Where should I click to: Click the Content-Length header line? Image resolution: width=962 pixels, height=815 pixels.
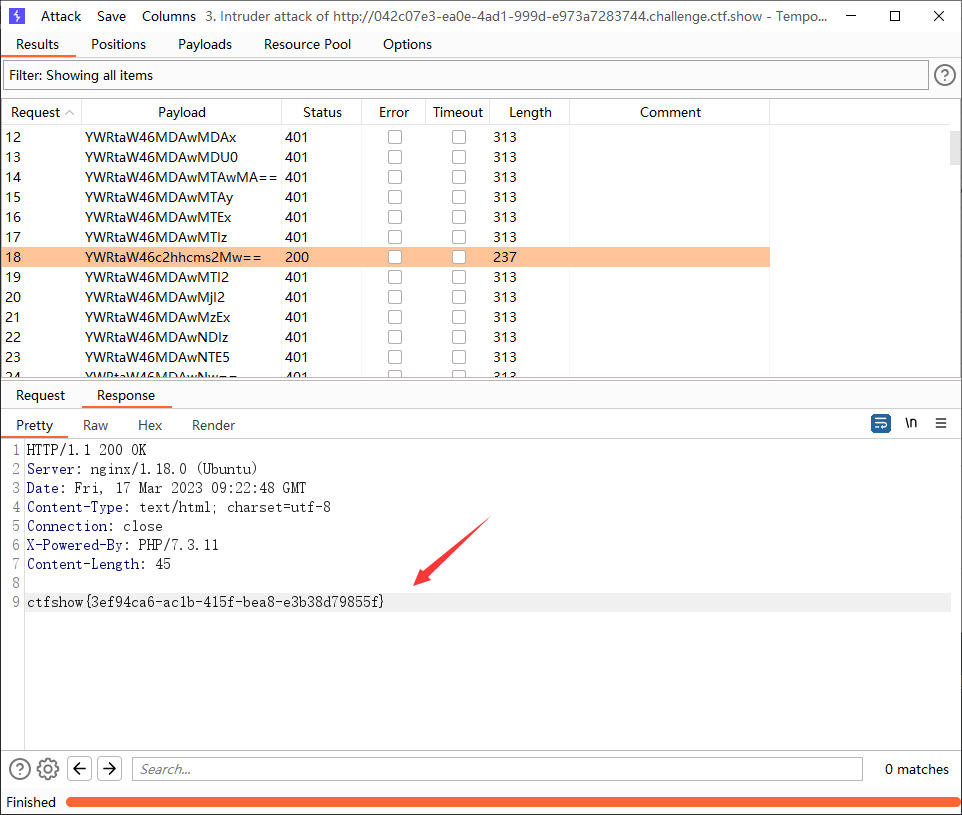point(99,564)
